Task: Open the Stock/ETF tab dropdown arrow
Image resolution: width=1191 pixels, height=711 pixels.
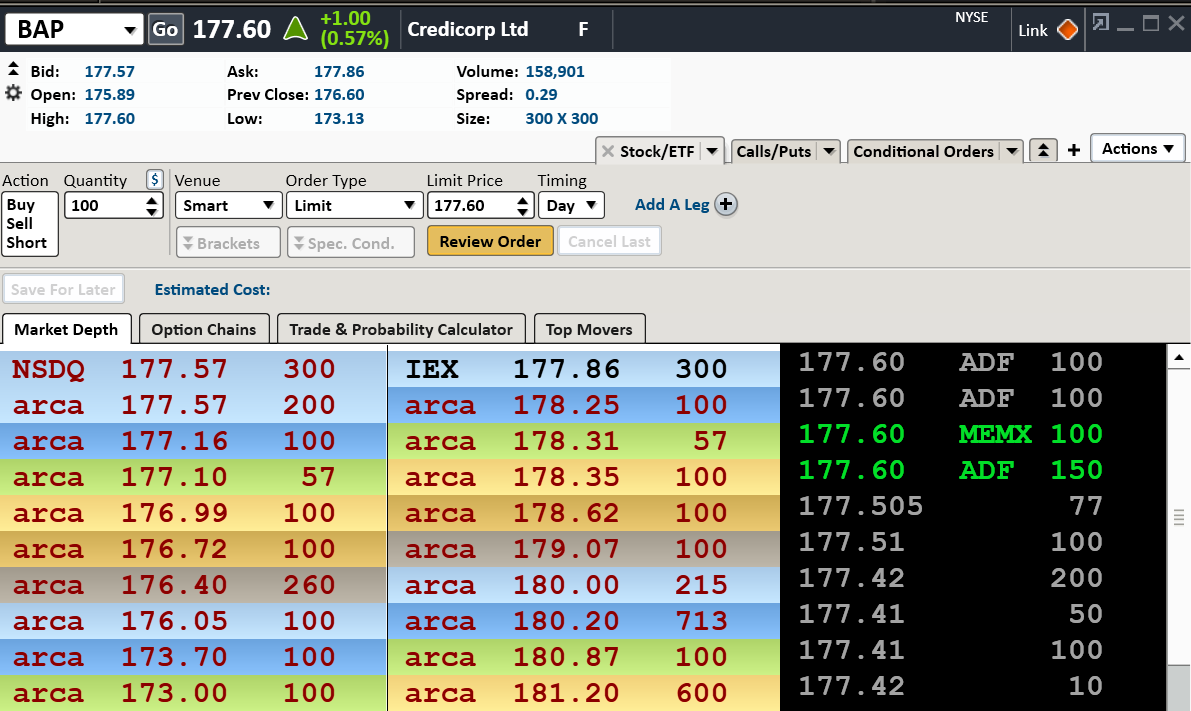Action: pos(712,151)
